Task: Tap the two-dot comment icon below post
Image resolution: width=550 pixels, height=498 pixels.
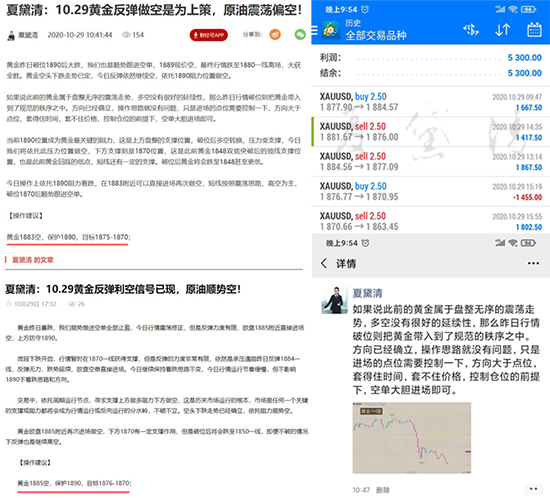Action: pos(534,489)
